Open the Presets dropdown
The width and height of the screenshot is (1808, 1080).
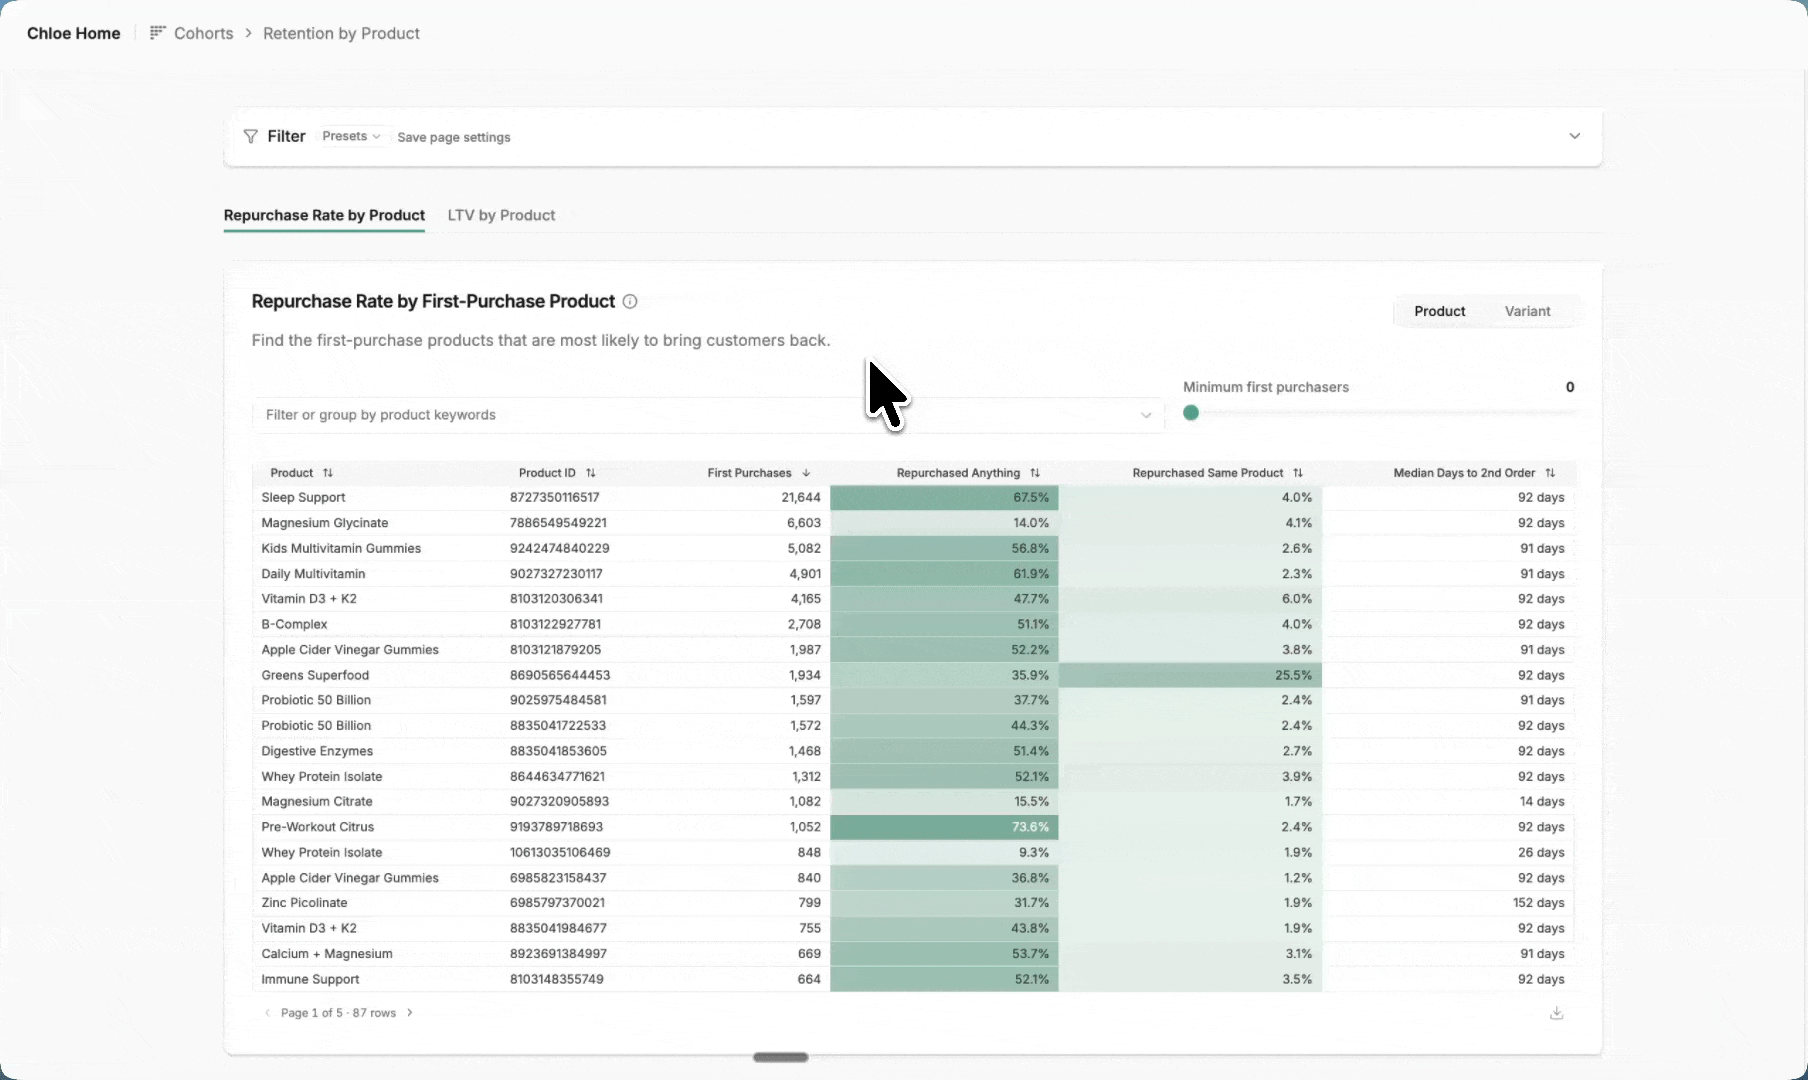pos(351,136)
